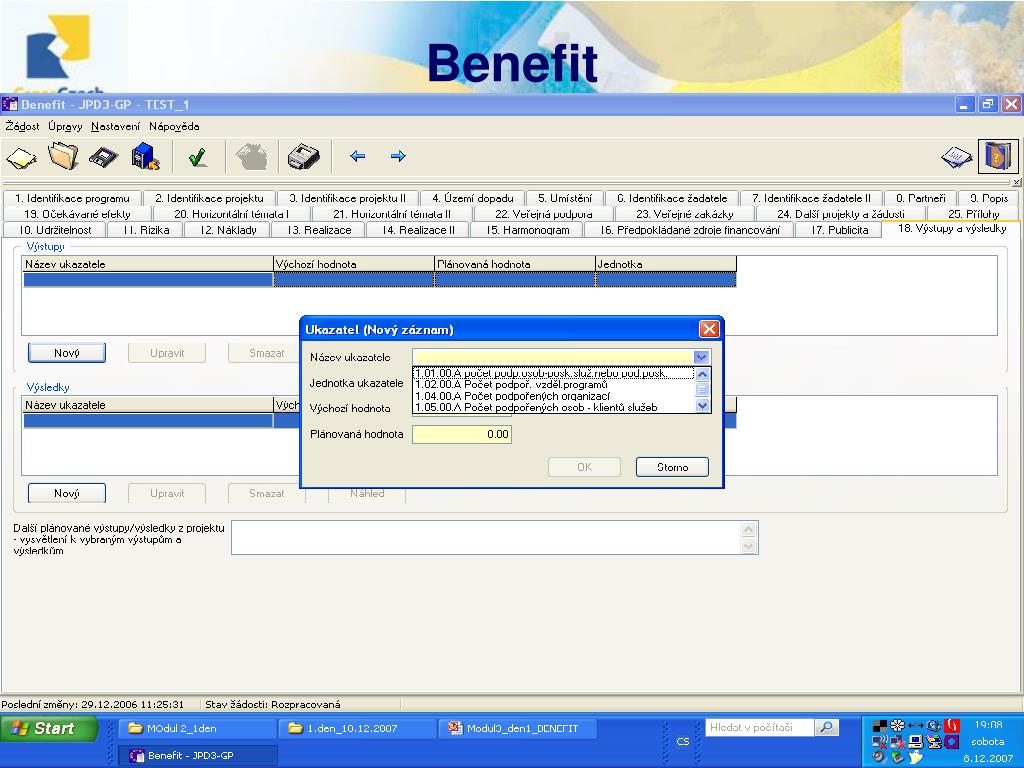Viewport: 1024px width, 768px height.
Task: Click the green safely remove hardware tray icon
Action: point(897,758)
